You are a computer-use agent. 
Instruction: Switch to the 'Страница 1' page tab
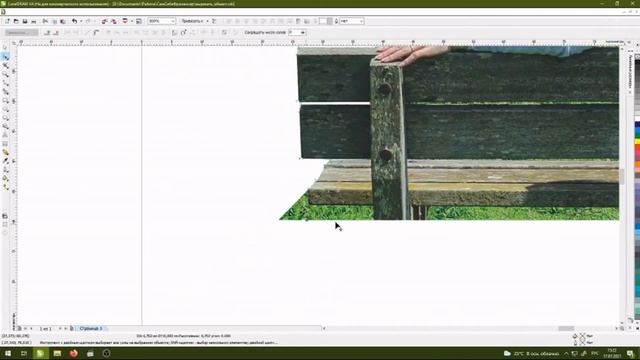(91, 328)
